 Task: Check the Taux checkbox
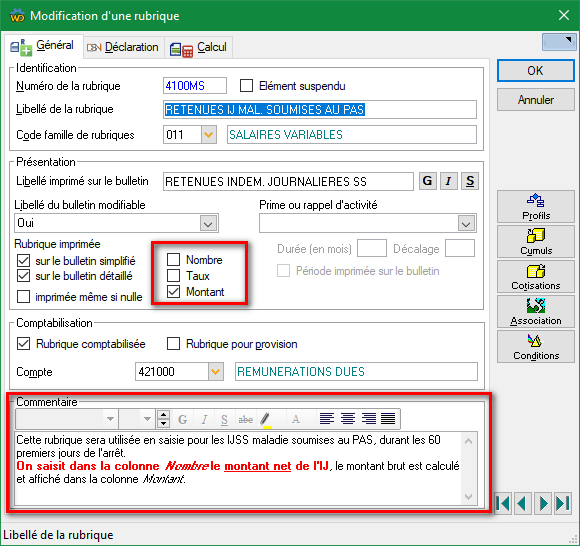point(173,276)
